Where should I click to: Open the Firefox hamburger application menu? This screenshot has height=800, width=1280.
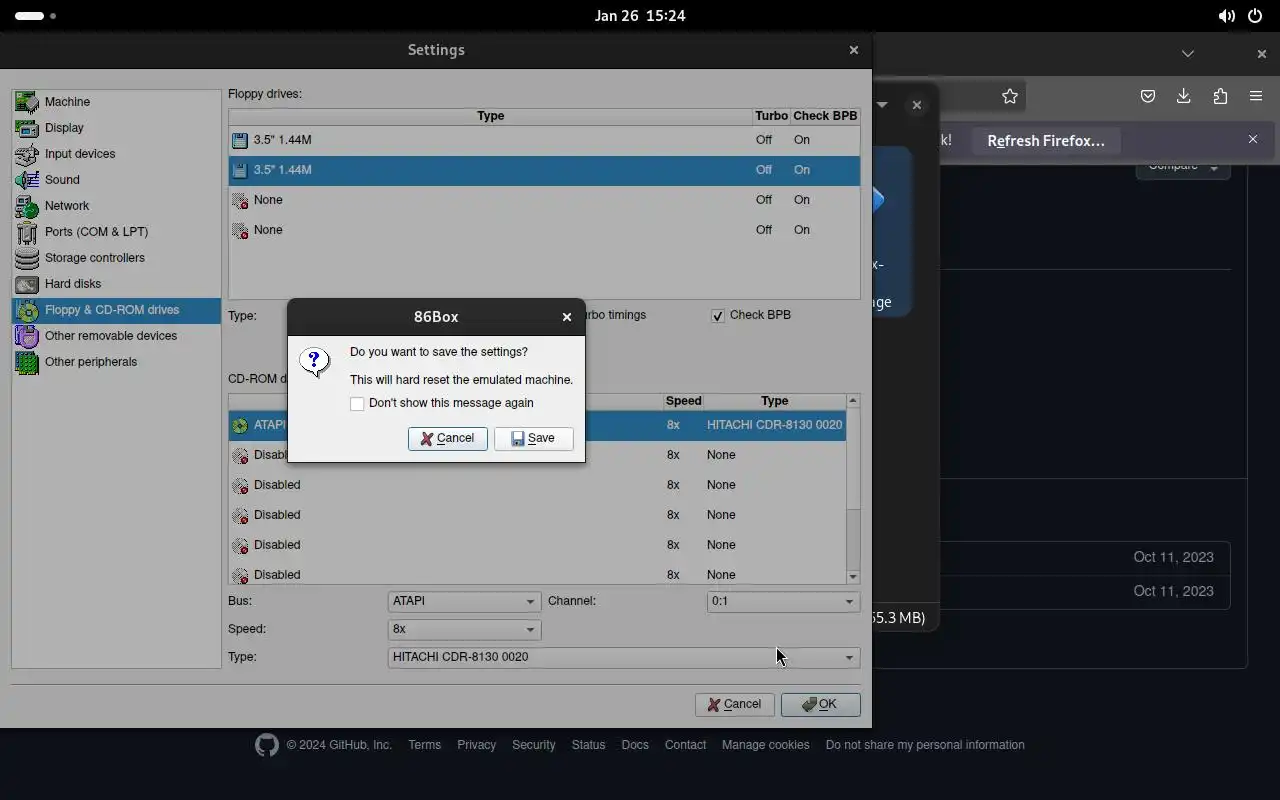click(x=1256, y=96)
